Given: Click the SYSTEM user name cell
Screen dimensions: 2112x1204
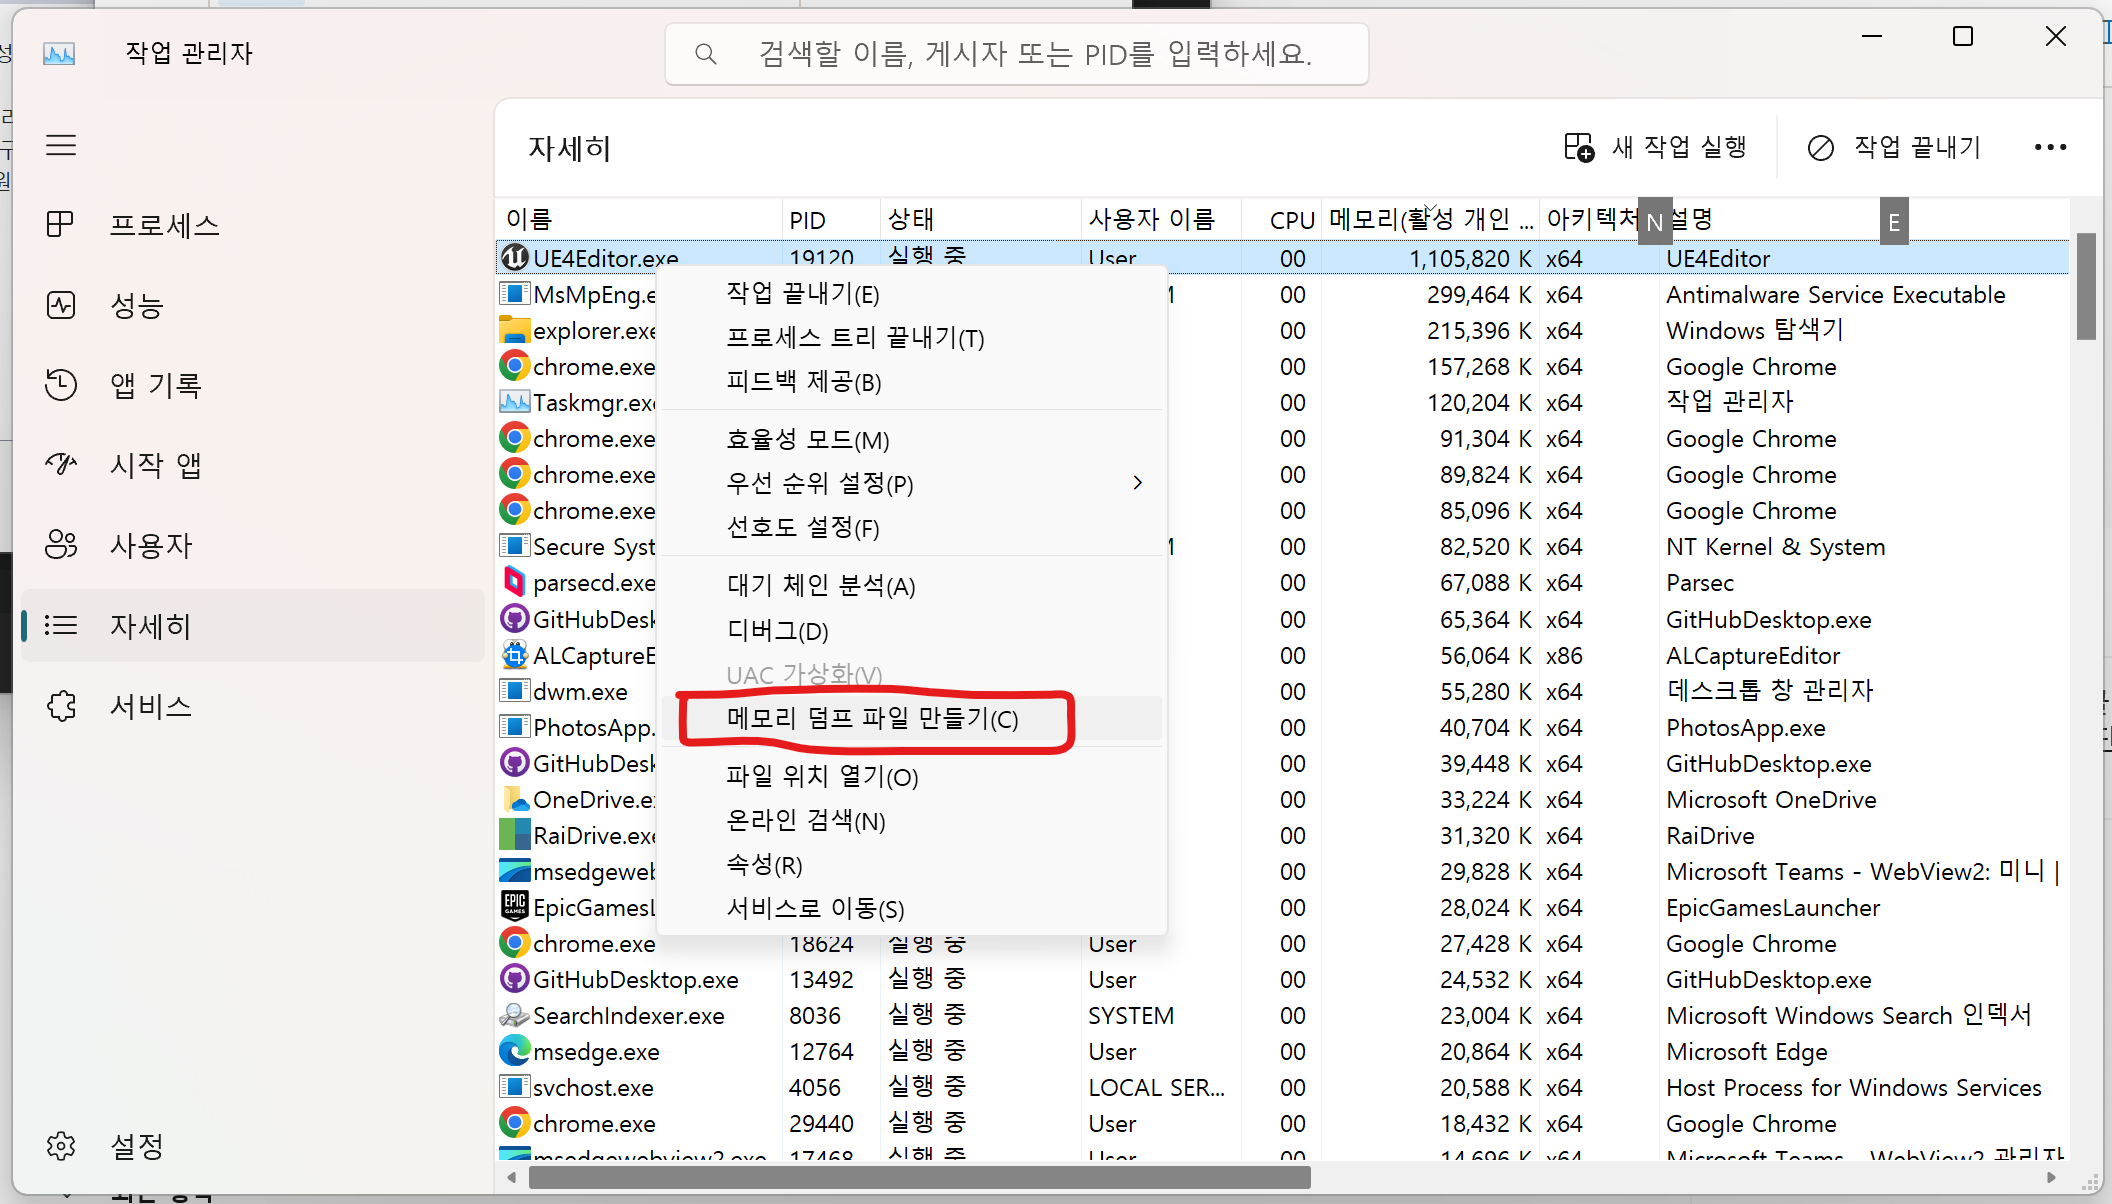Looking at the screenshot, I should (1131, 1015).
